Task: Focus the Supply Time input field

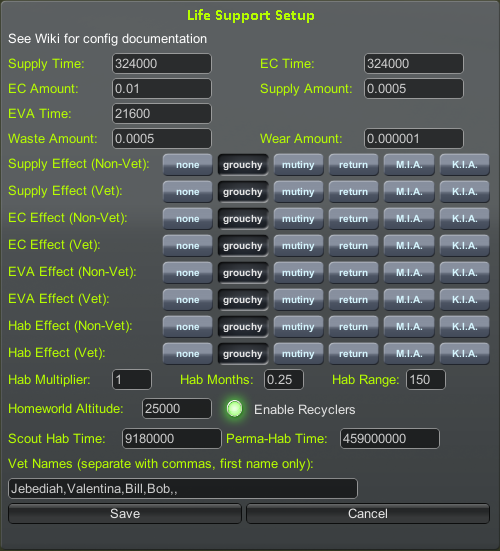Action: point(162,64)
